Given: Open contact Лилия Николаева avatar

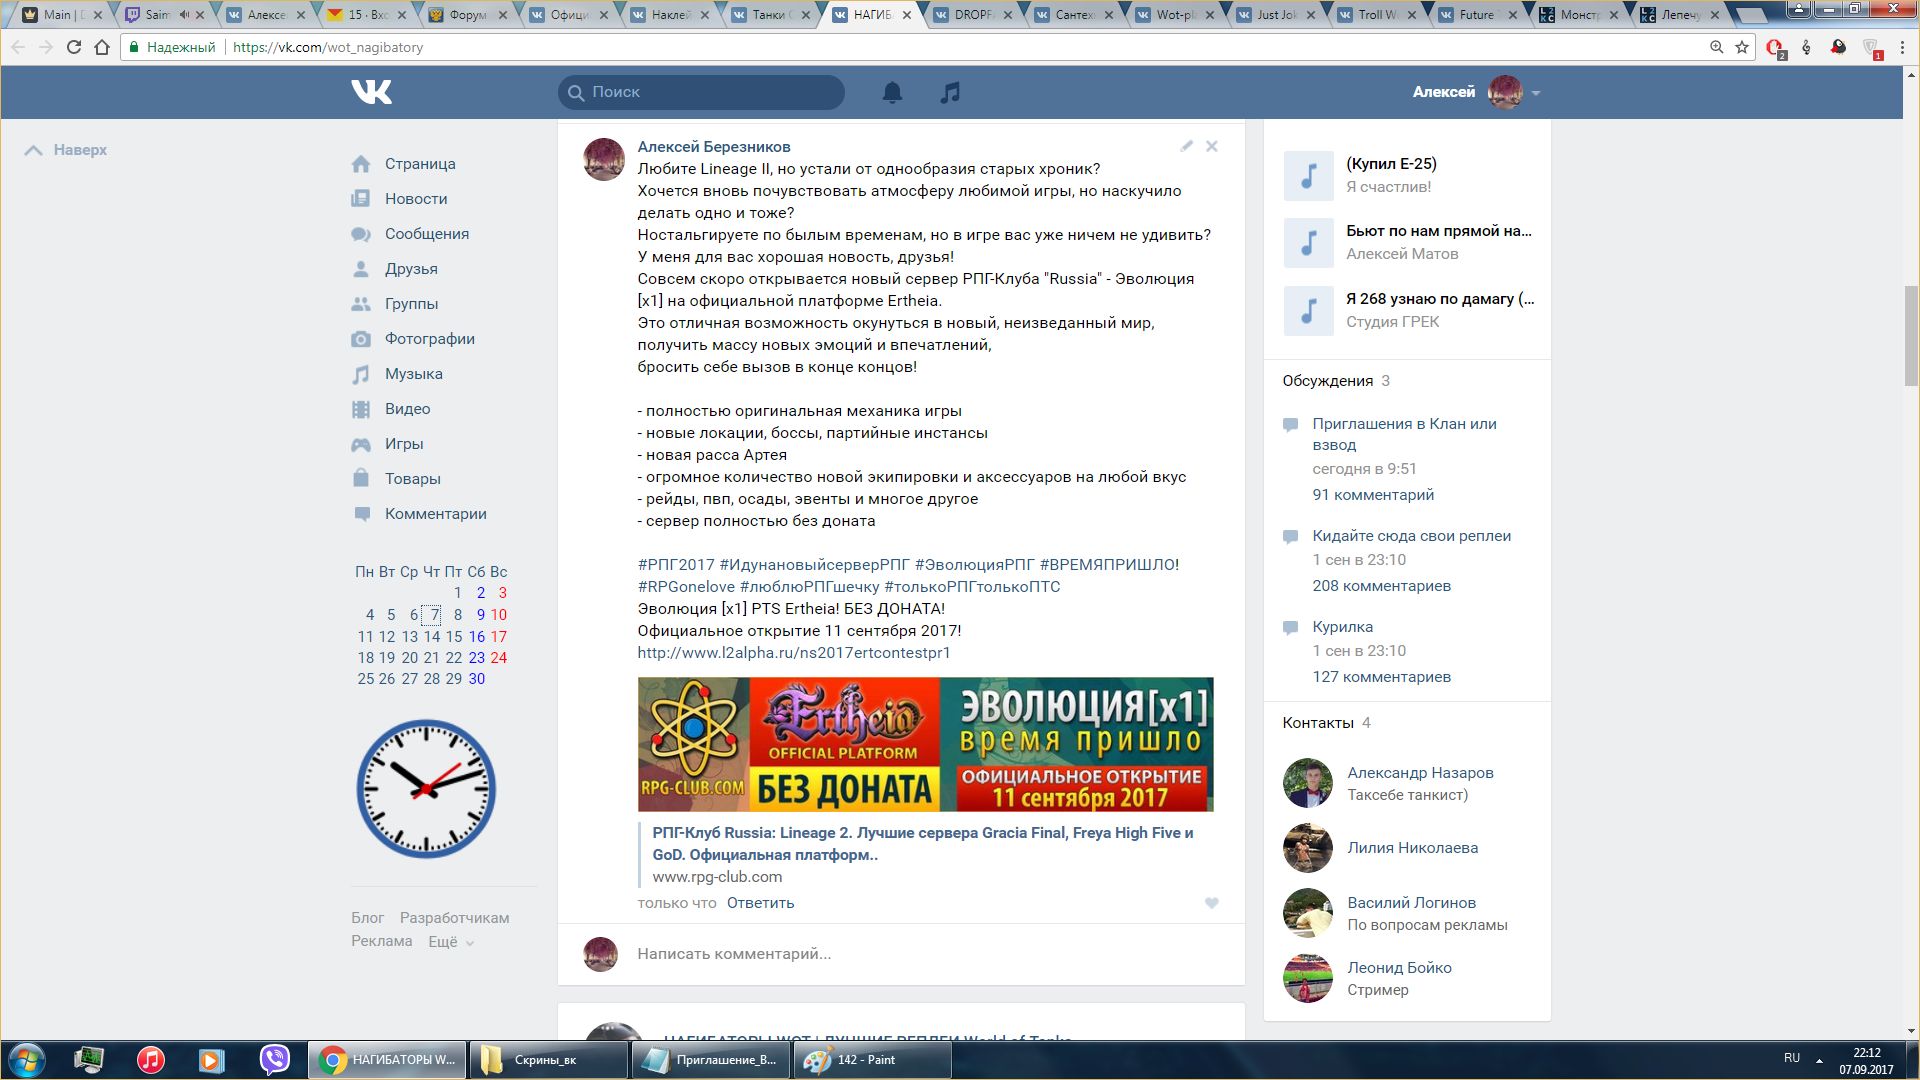Looking at the screenshot, I should [1308, 848].
